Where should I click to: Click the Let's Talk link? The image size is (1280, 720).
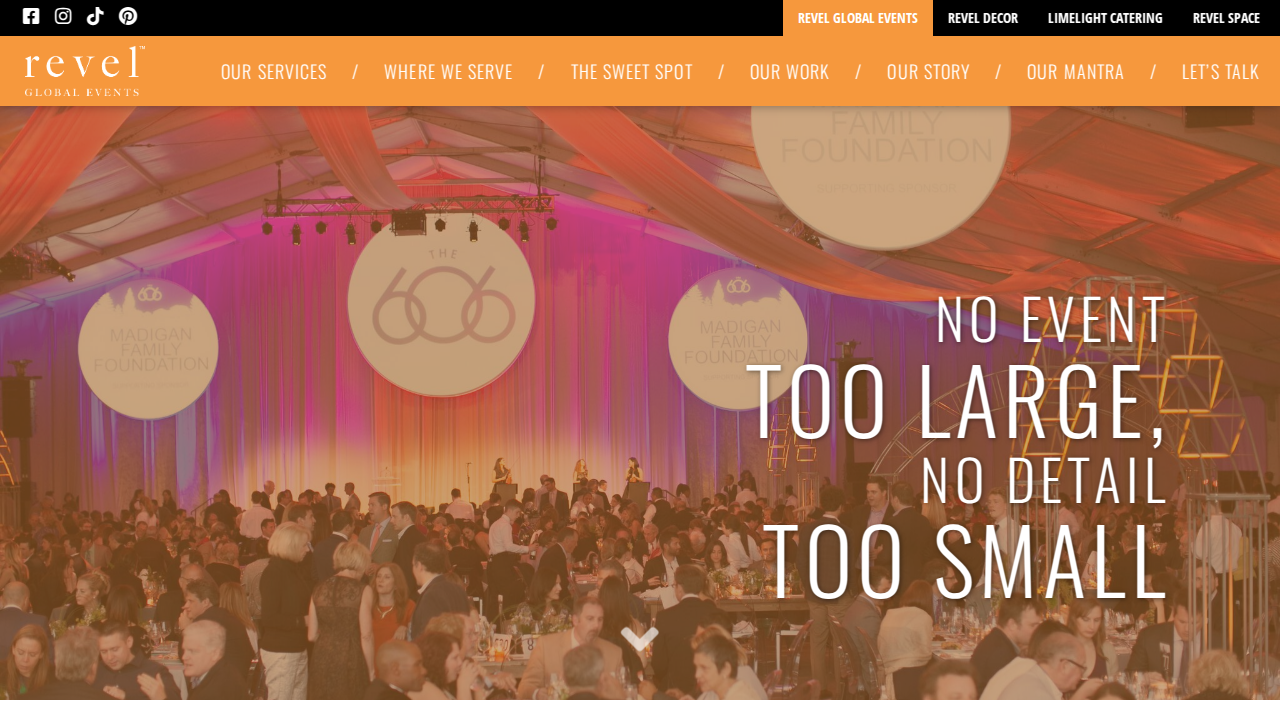click(1220, 71)
